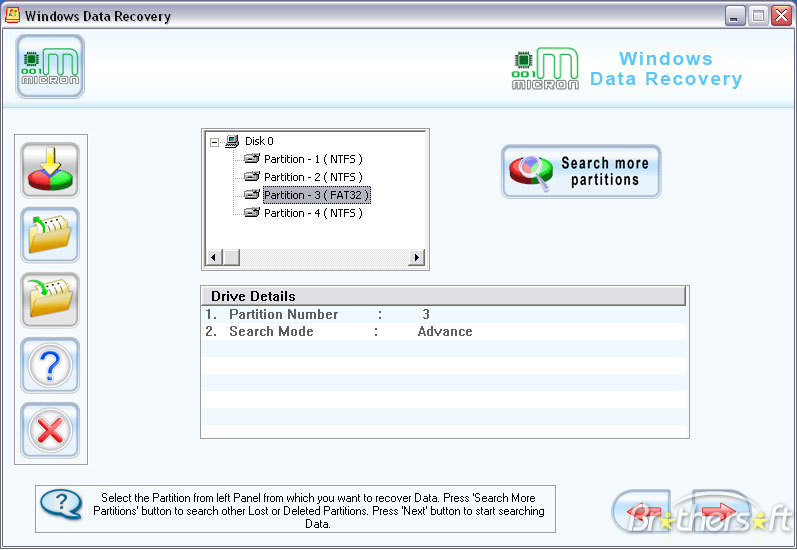The width and height of the screenshot is (797, 550).
Task: Click the Next red right arrow button
Action: 720,511
